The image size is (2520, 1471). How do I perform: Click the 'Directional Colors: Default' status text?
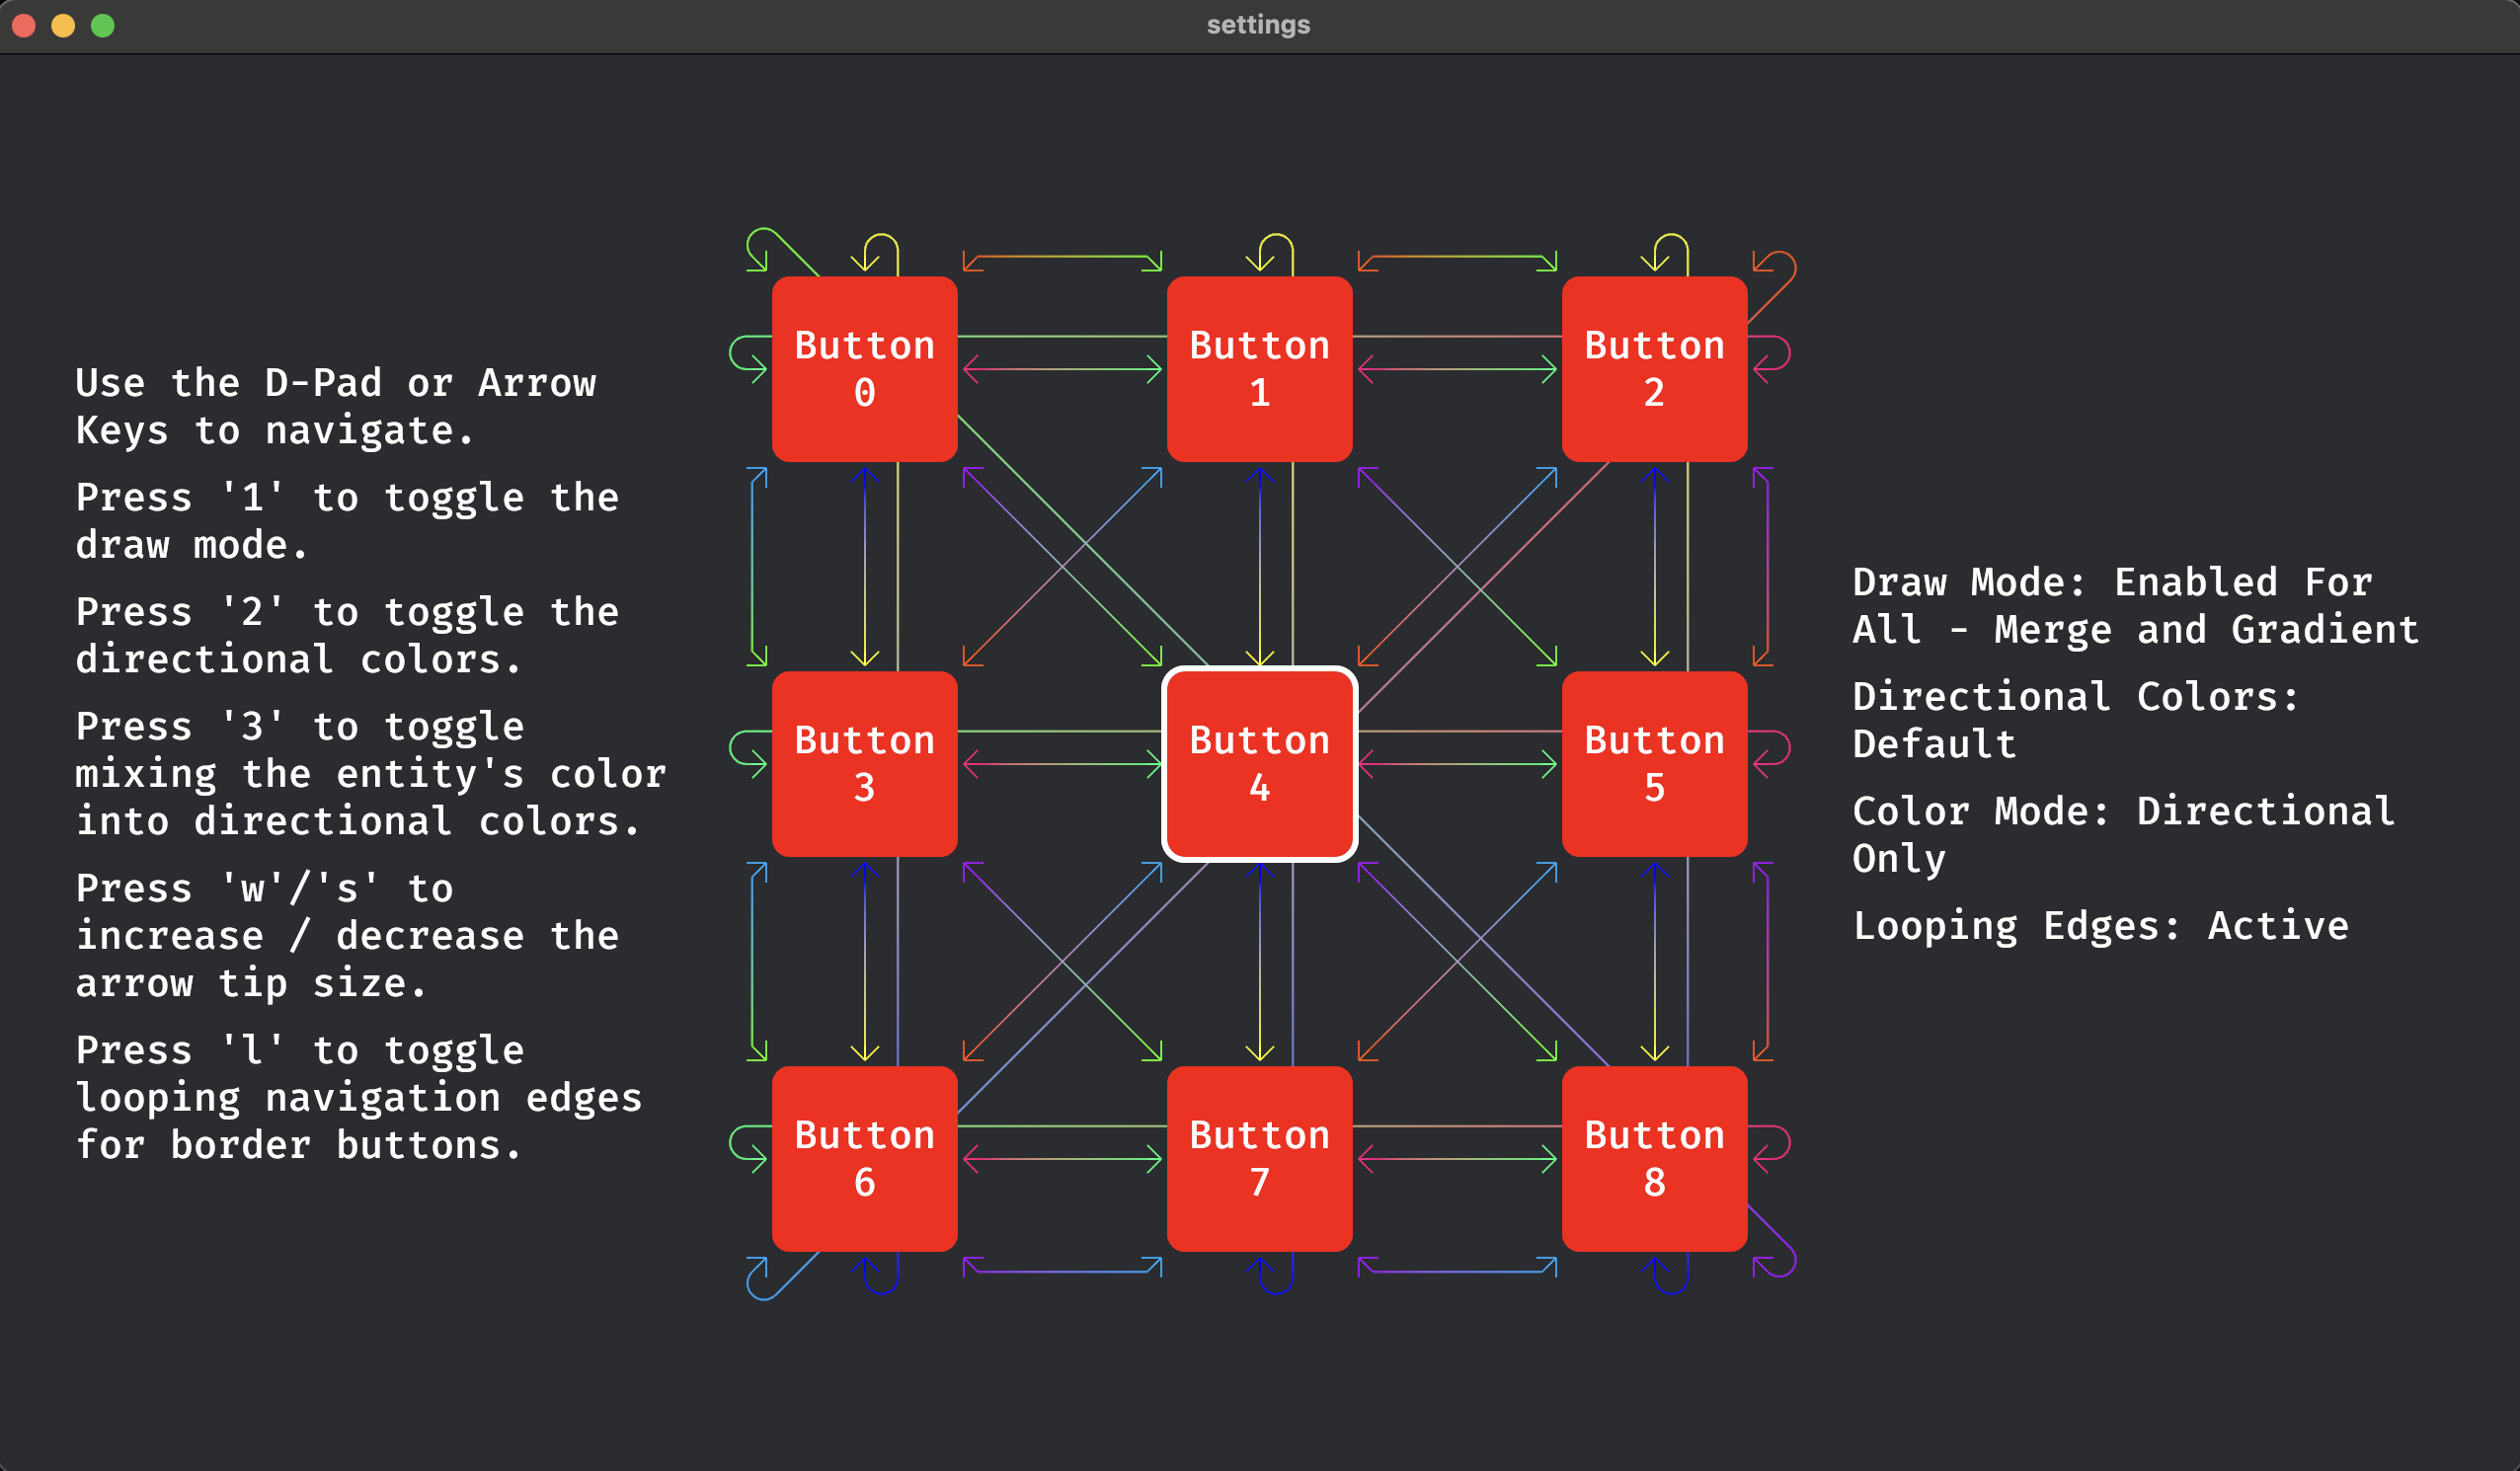pyautogui.click(x=2075, y=720)
